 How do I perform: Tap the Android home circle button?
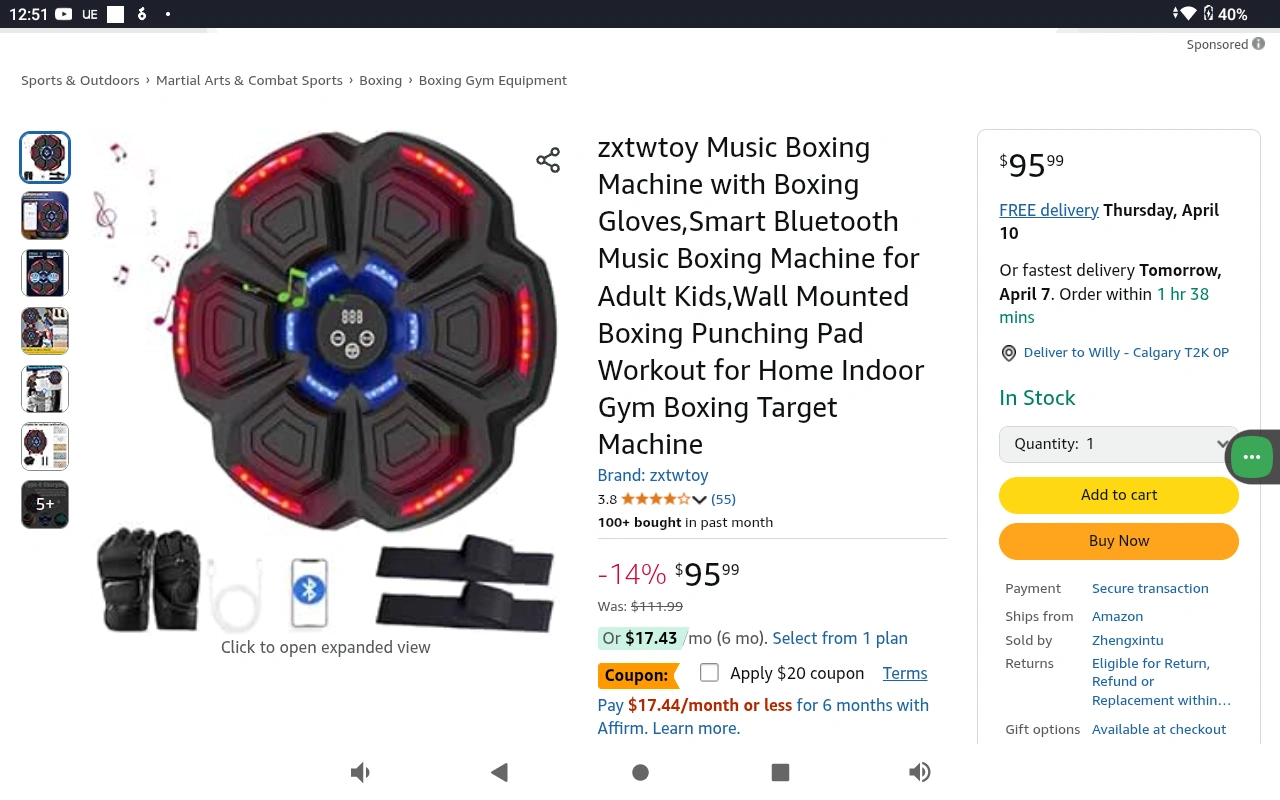point(641,772)
